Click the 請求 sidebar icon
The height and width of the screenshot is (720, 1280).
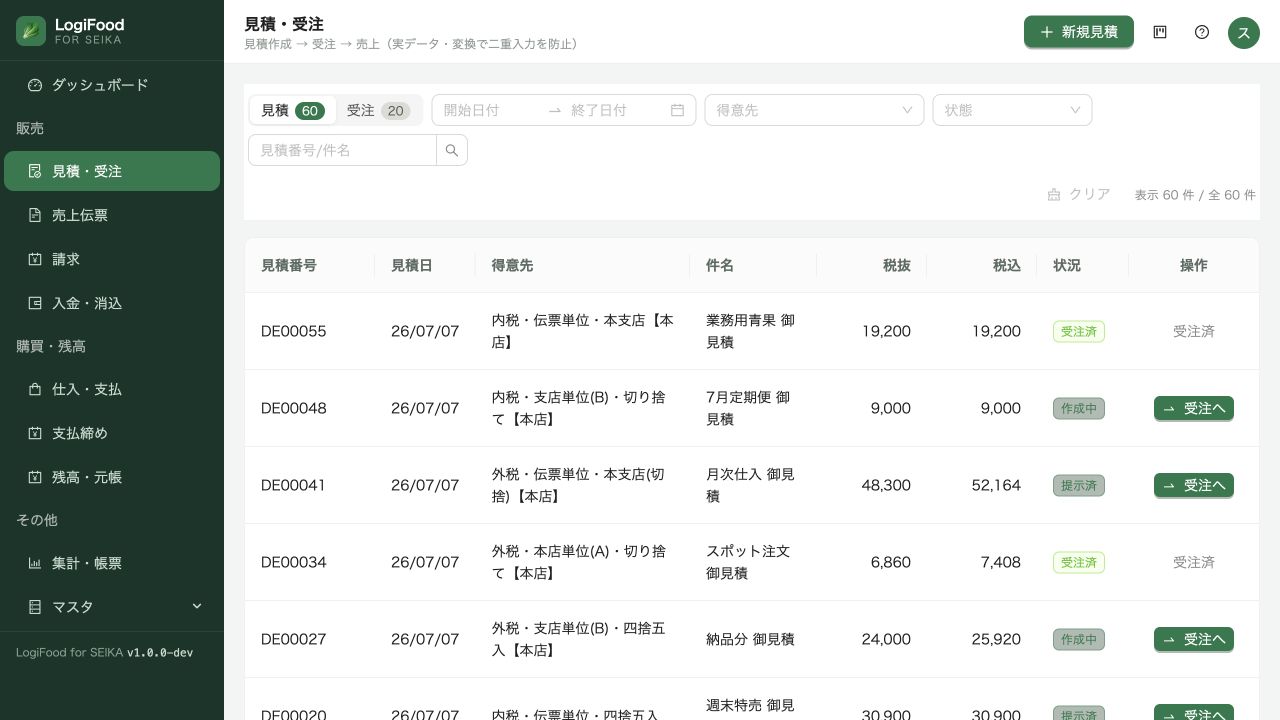coord(35,259)
